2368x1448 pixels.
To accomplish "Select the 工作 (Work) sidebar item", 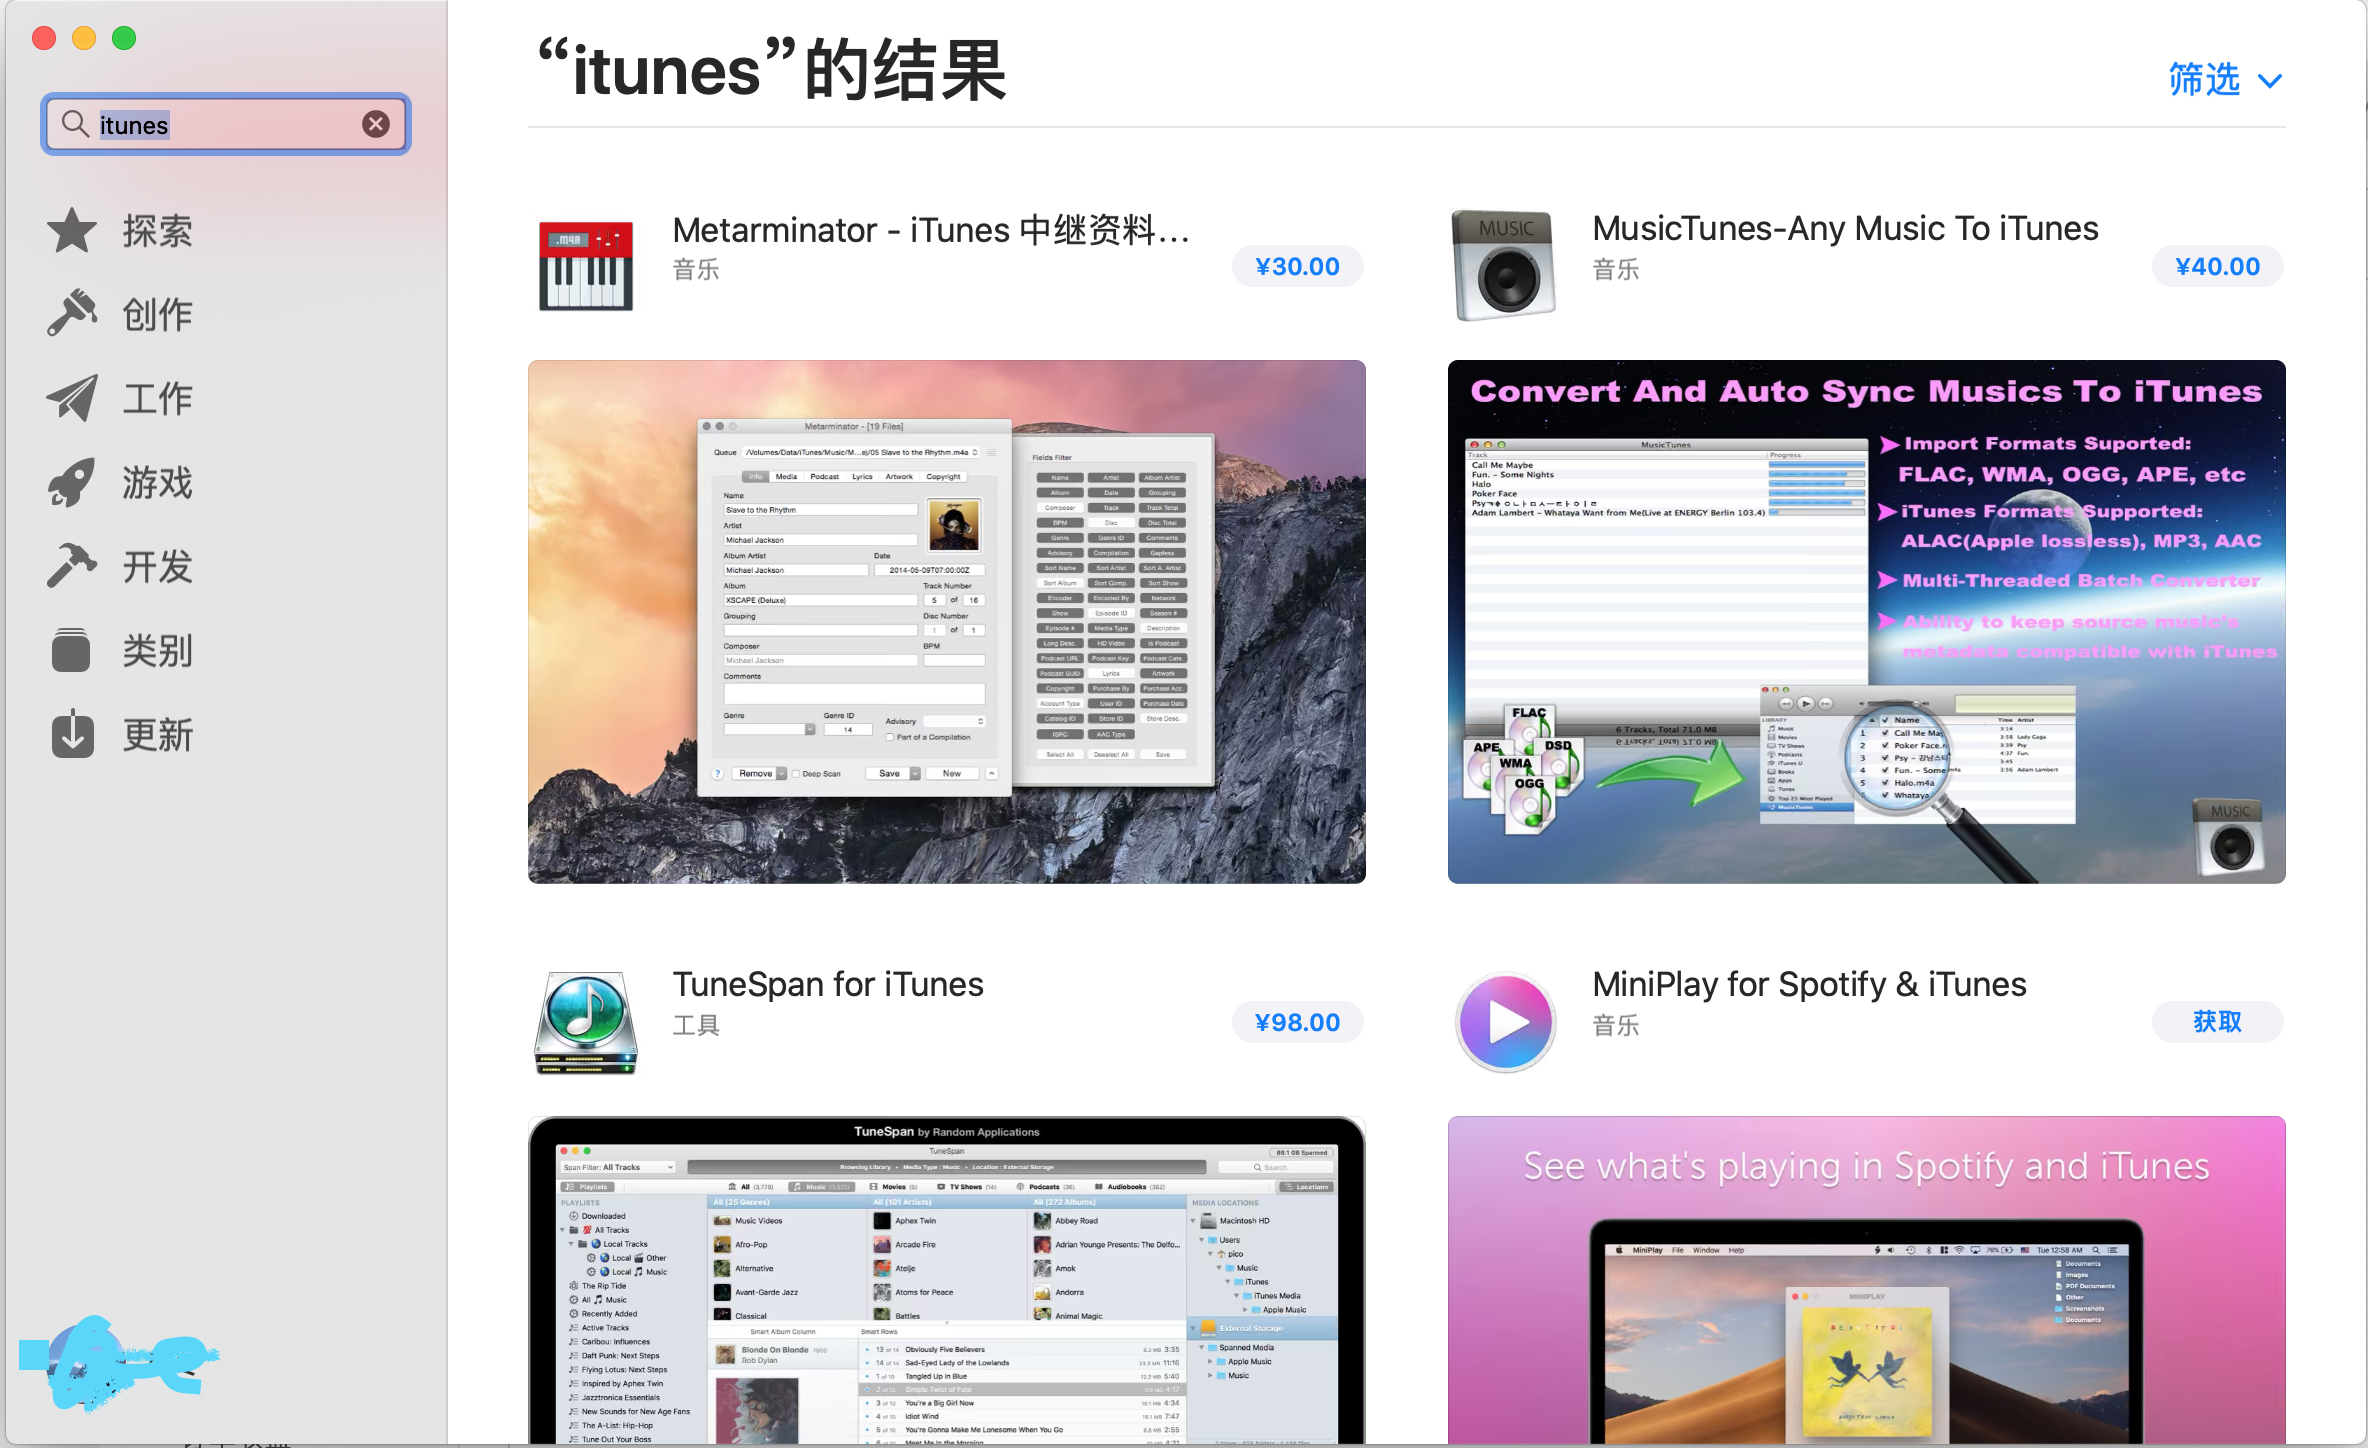I will click(156, 399).
